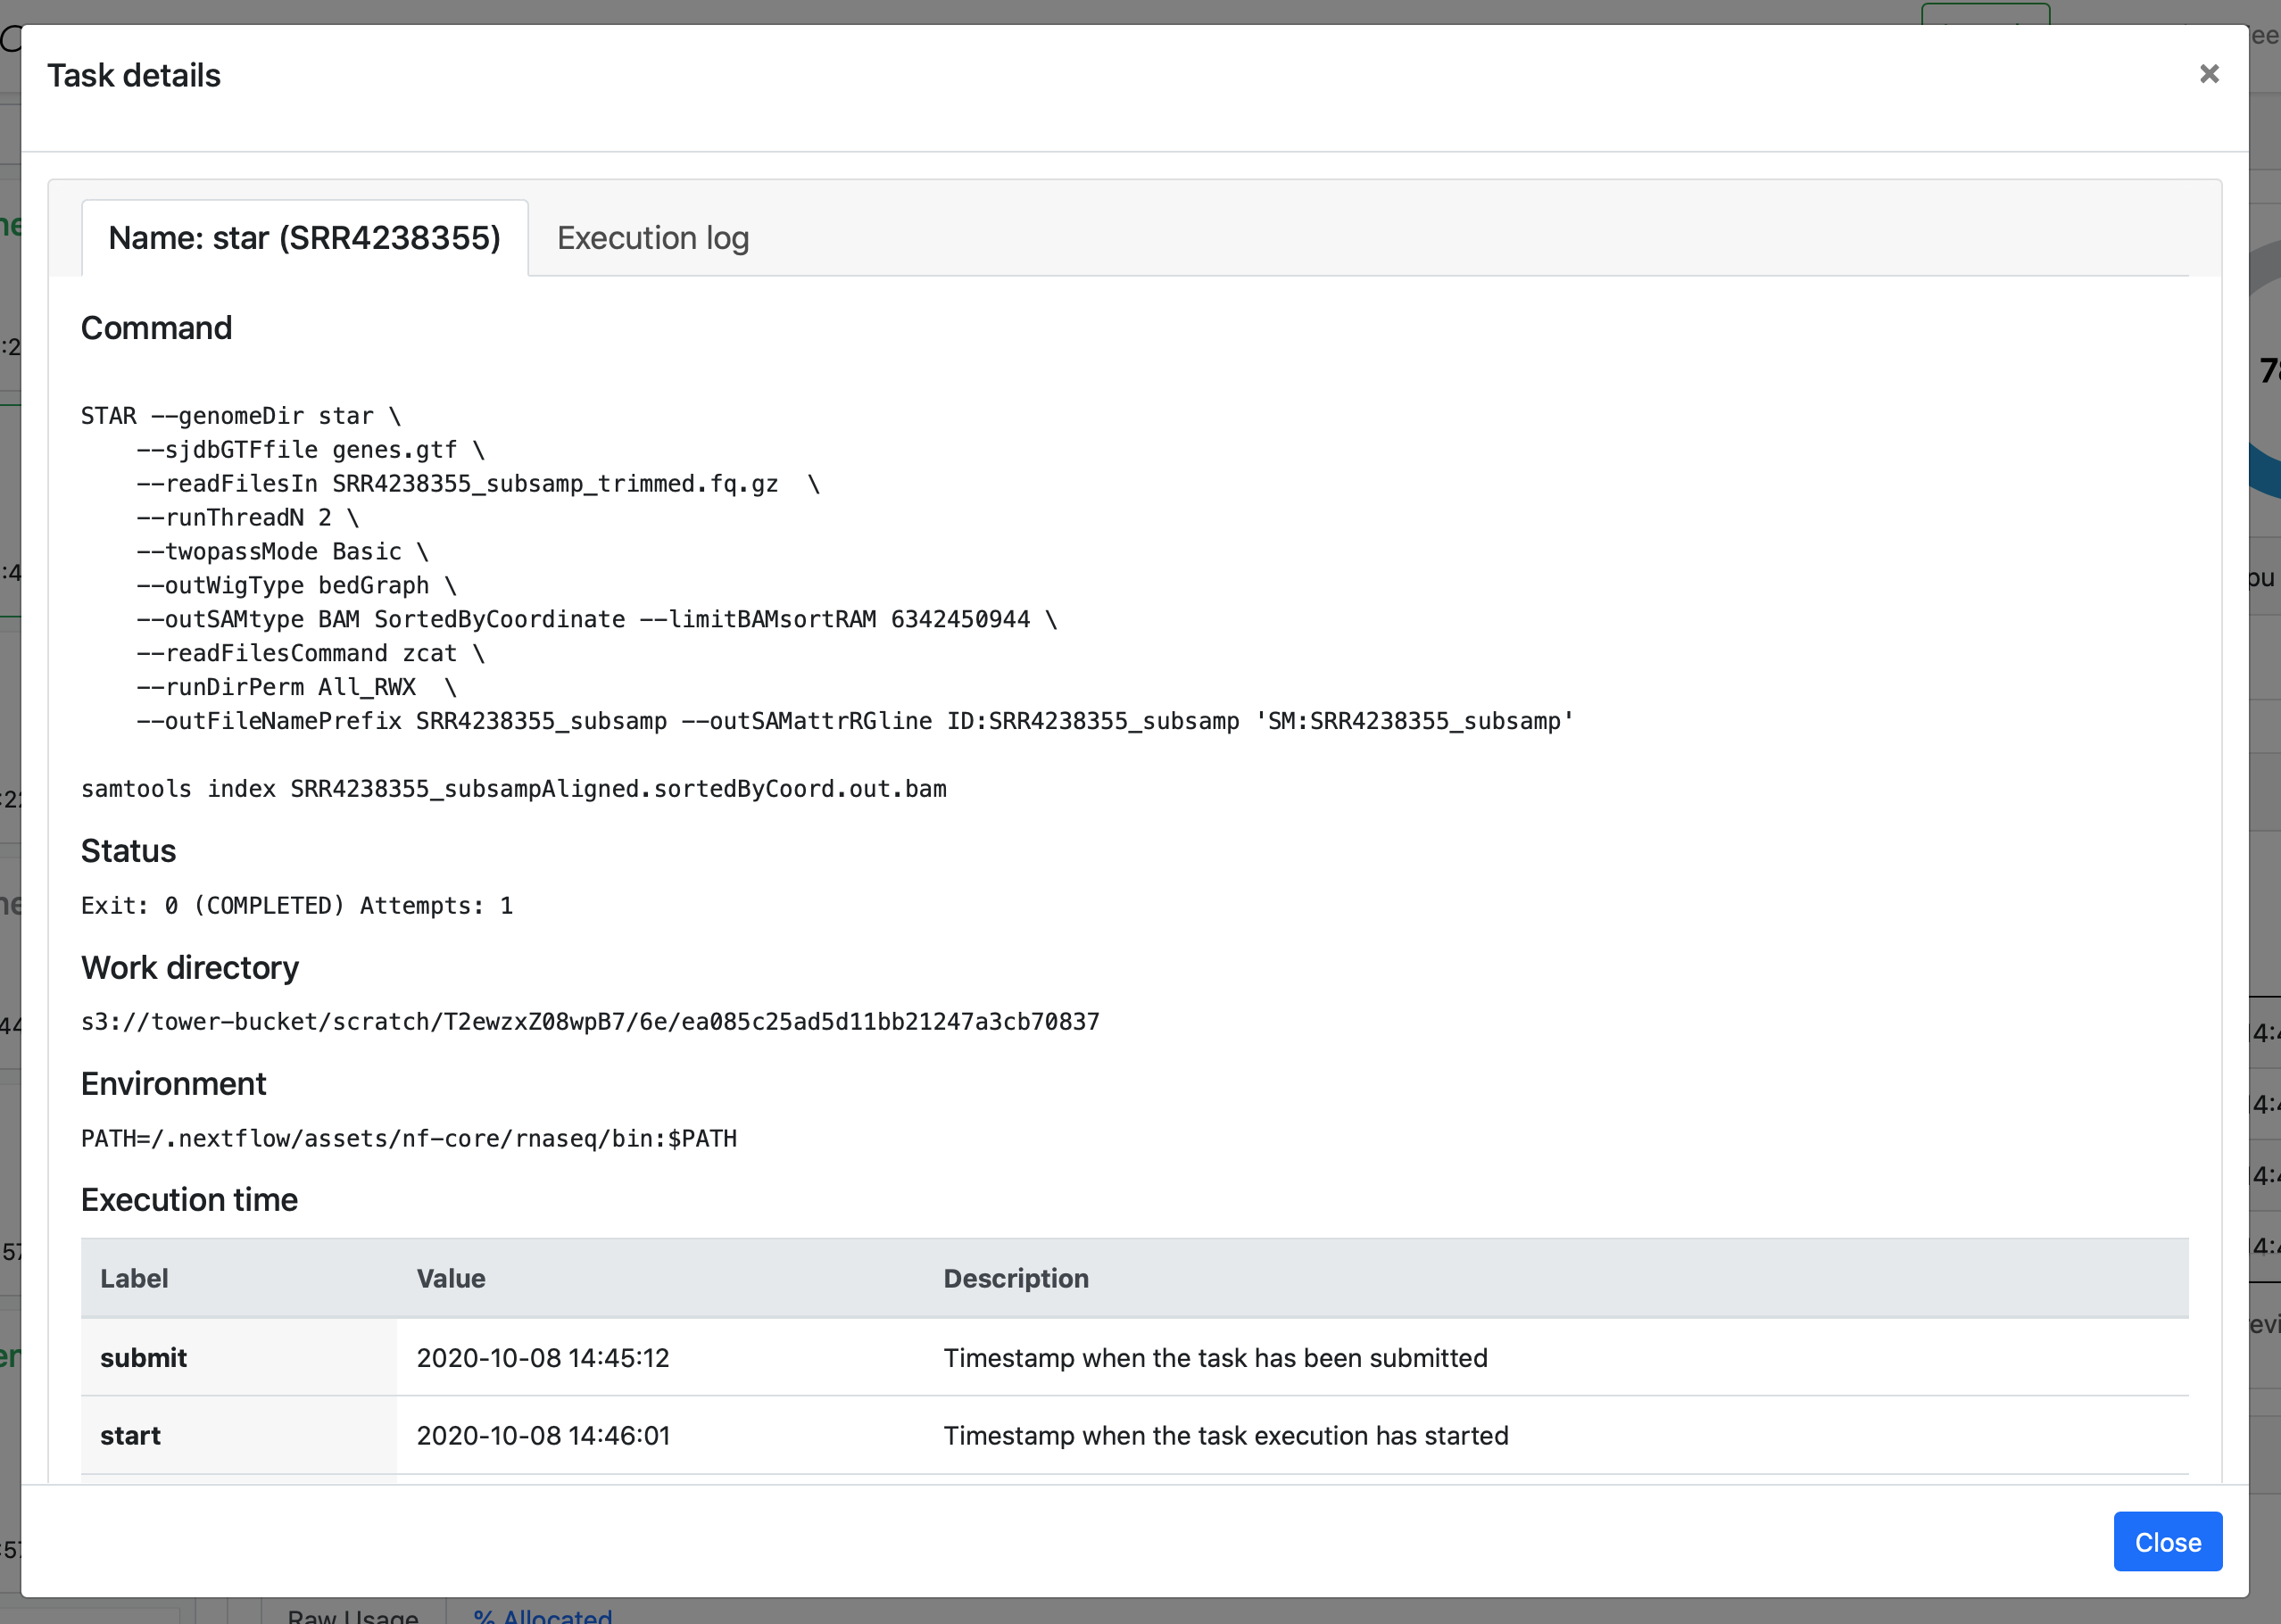Click the submit timestamp 14:45:12 value
2281x1624 pixels.
click(x=542, y=1357)
